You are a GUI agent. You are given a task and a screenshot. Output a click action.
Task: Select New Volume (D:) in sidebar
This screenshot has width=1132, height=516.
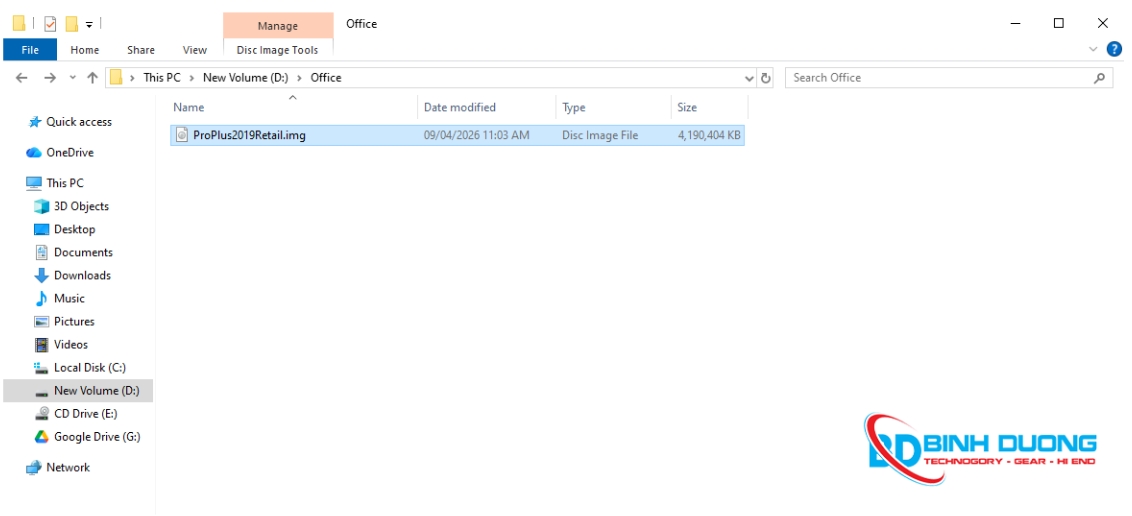click(78, 390)
